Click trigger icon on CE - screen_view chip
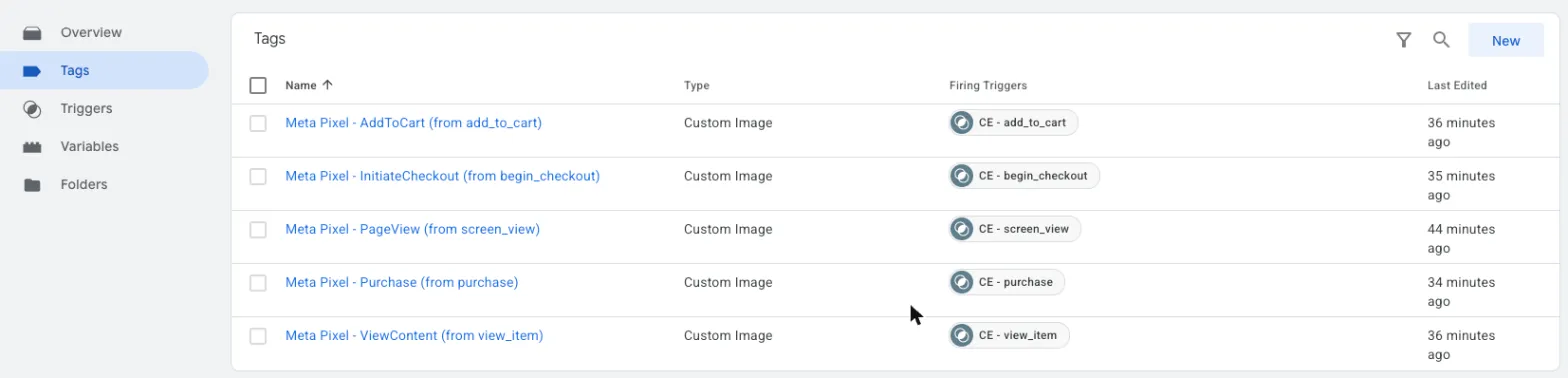 click(x=962, y=229)
